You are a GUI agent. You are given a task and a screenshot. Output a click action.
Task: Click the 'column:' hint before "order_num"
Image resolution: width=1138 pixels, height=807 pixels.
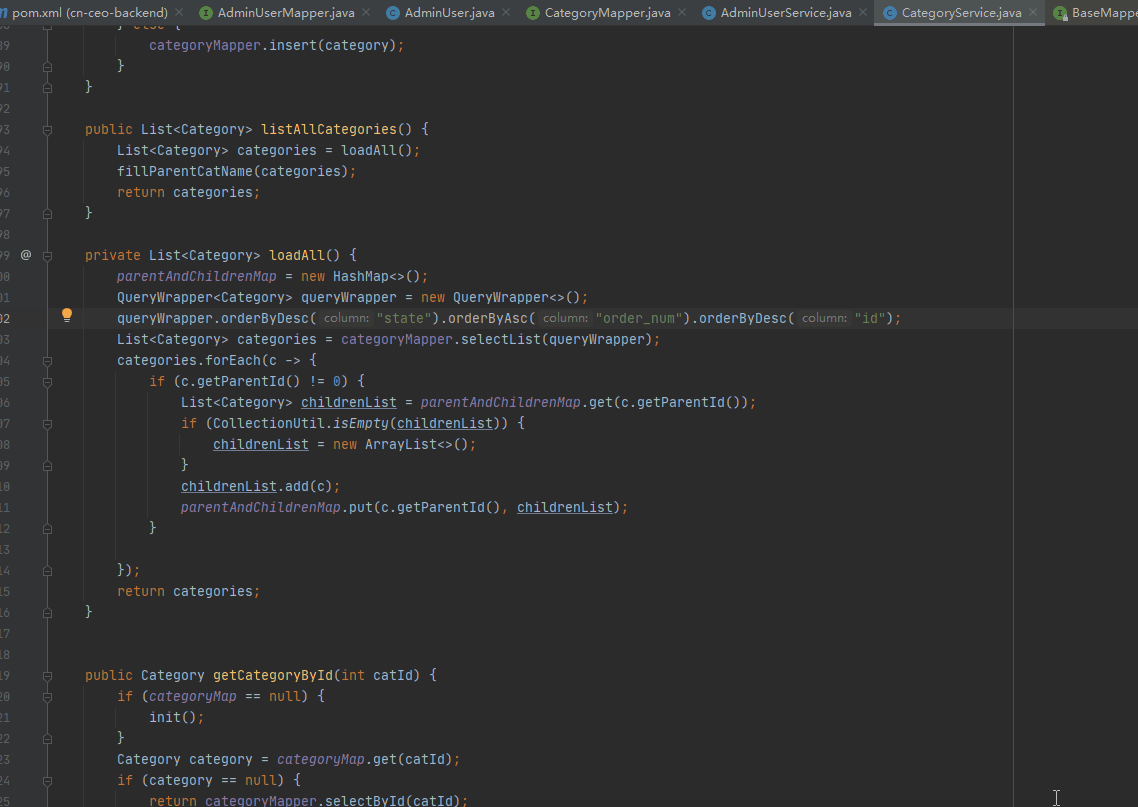(565, 318)
